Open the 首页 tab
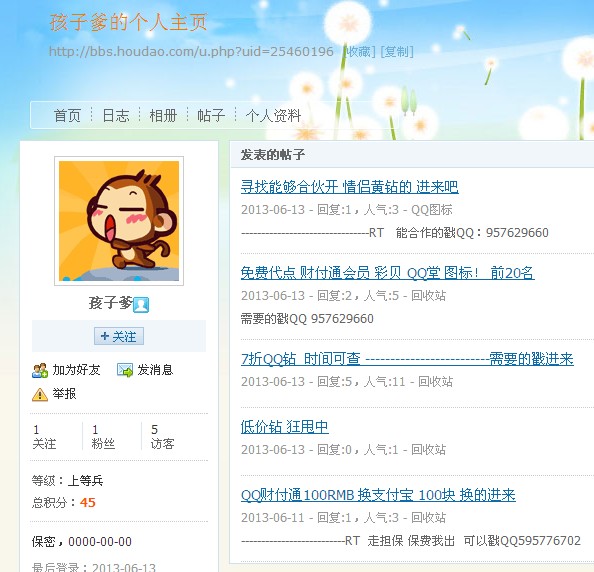Image resolution: width=594 pixels, height=572 pixels. click(67, 116)
